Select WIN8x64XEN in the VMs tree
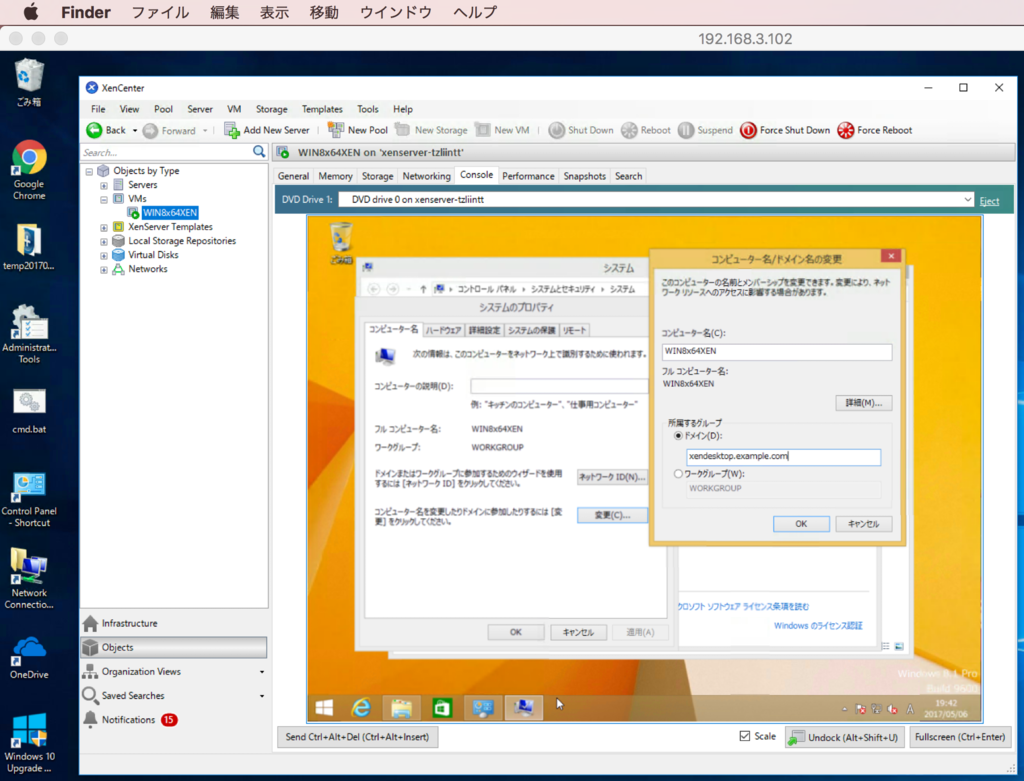The image size is (1024, 781). pos(170,213)
